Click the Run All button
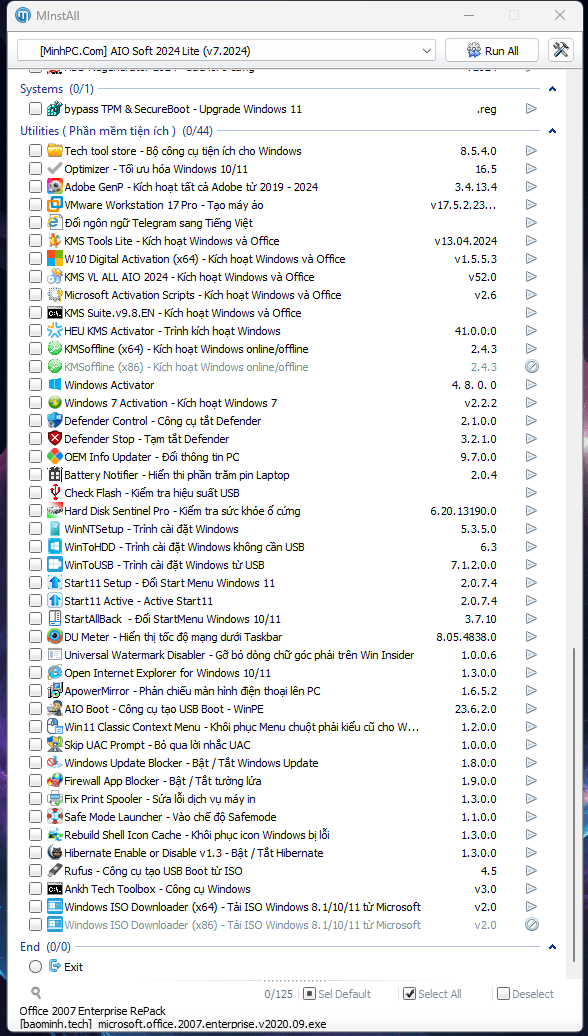 coord(492,50)
